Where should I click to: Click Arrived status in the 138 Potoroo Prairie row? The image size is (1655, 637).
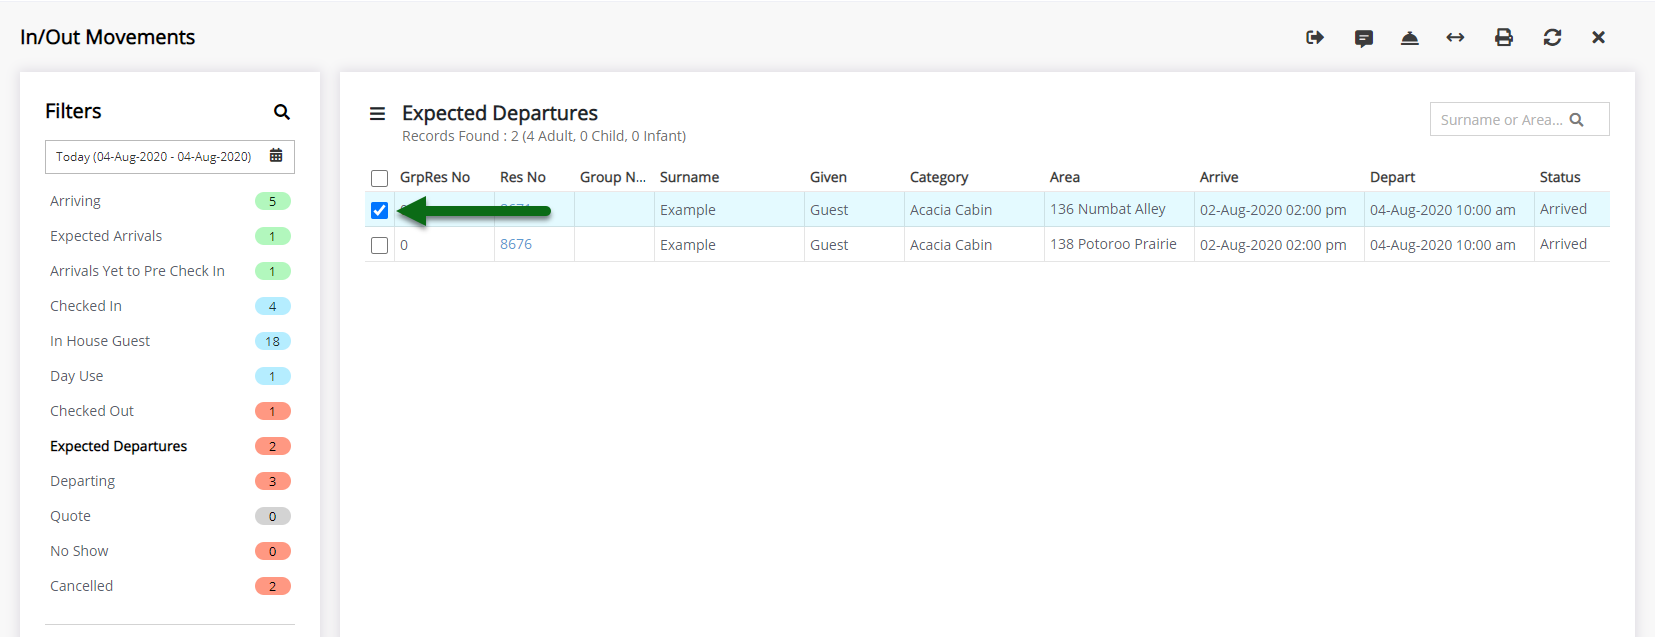[1563, 244]
